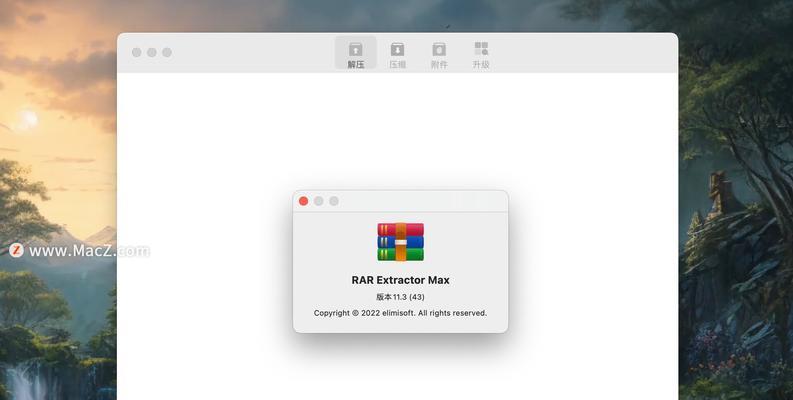Click the 'Copyright © 2022 elimisoft' line

point(401,313)
